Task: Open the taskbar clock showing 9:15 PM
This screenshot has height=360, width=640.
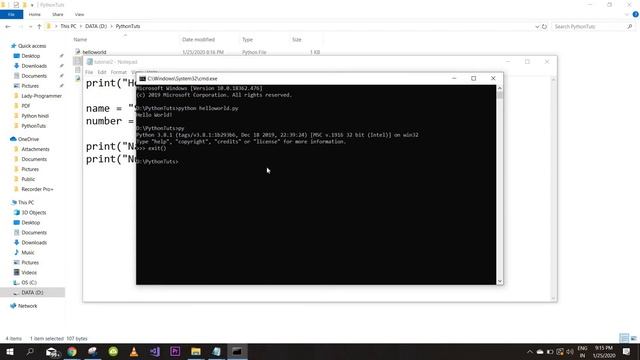Action: pos(604,351)
